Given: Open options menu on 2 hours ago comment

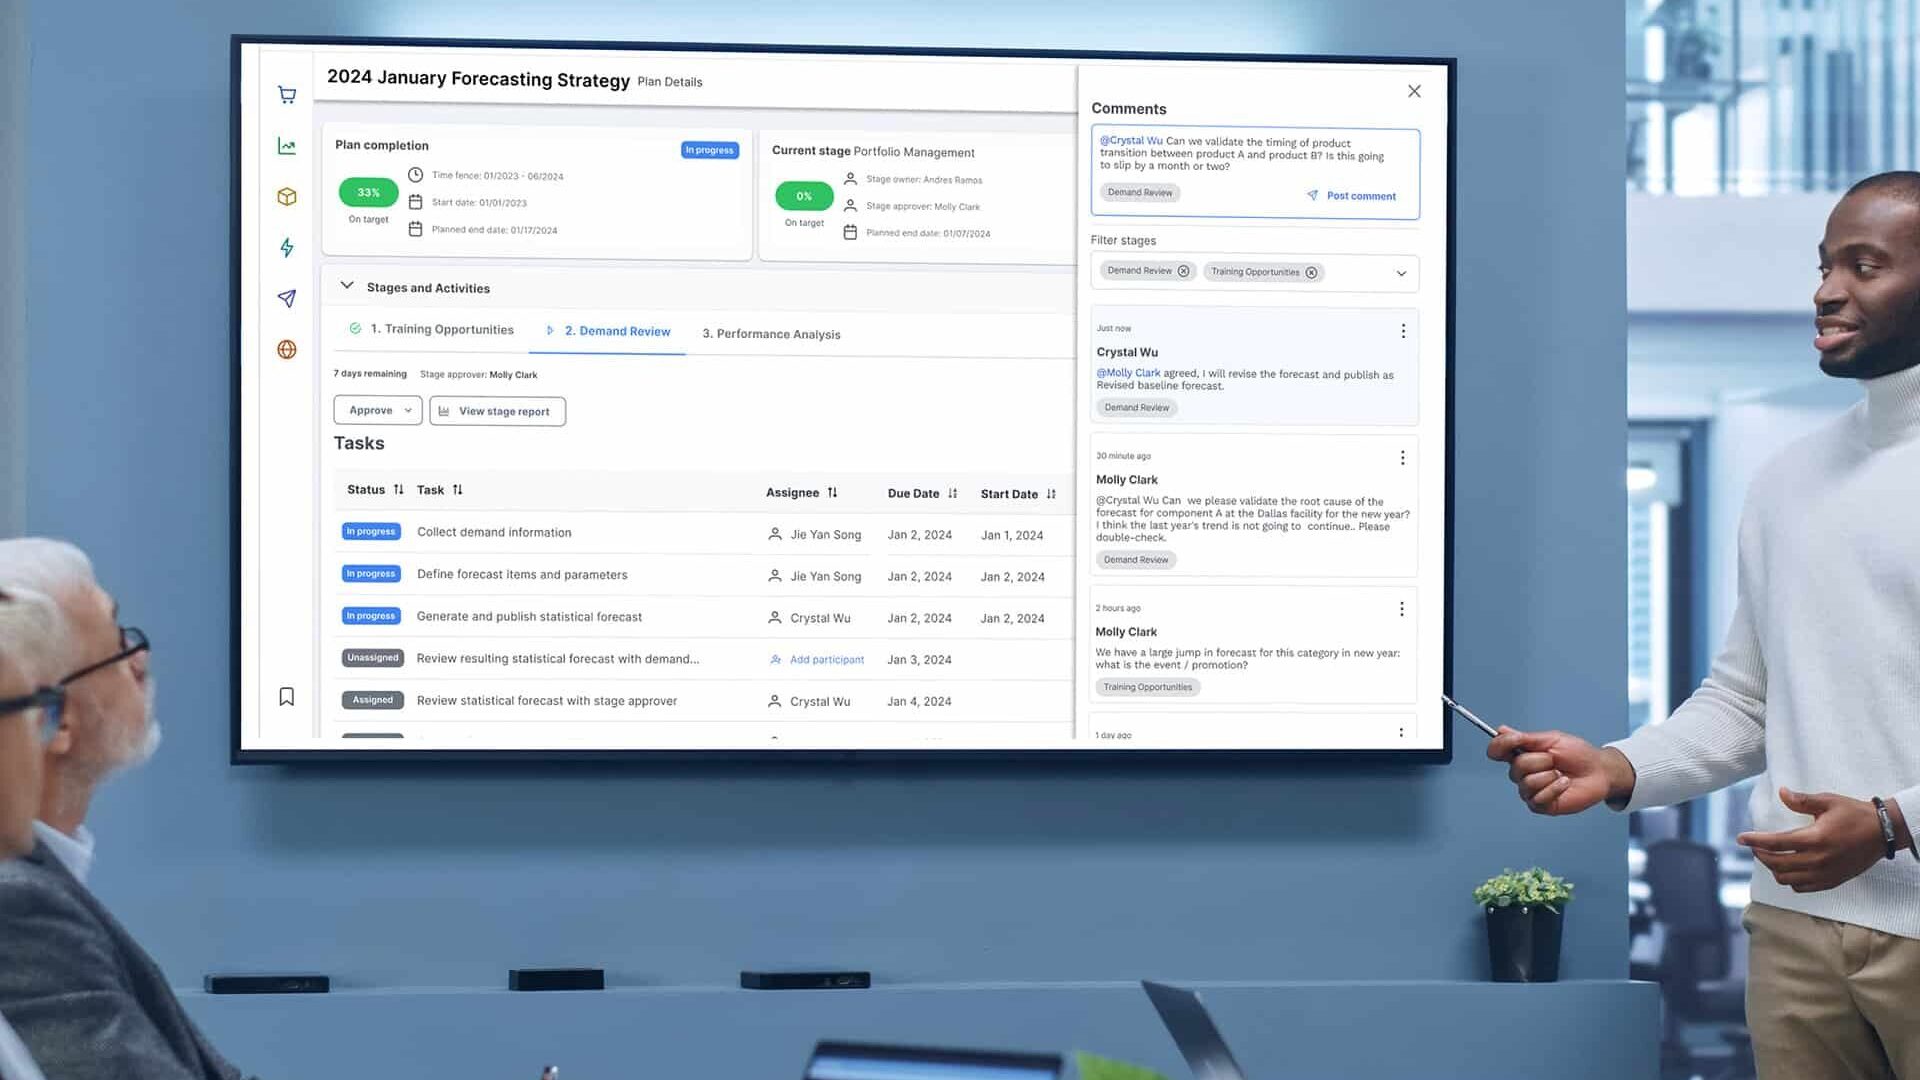Looking at the screenshot, I should coord(1401,609).
